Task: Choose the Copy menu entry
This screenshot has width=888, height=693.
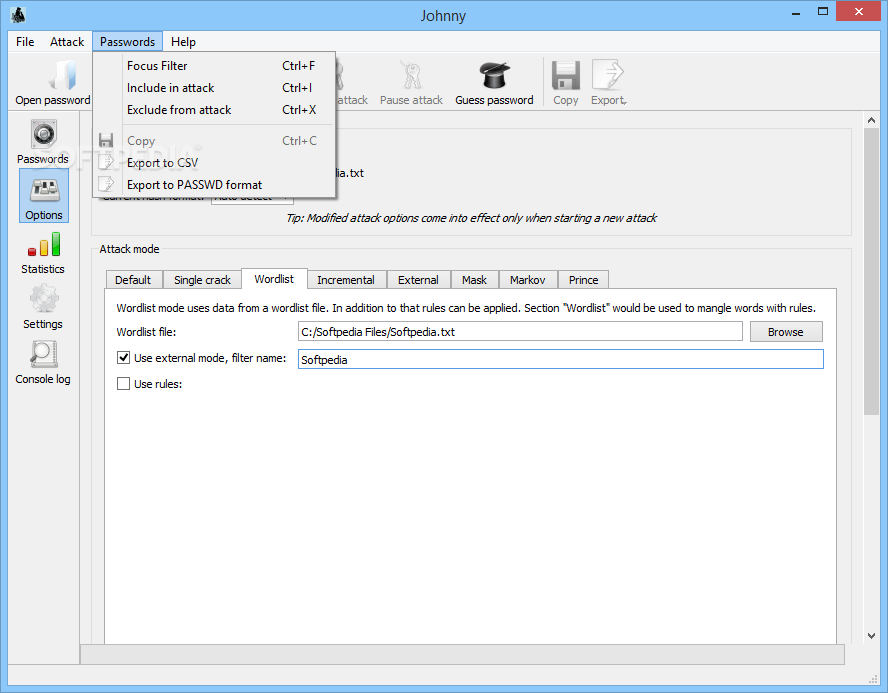Action: (x=215, y=140)
